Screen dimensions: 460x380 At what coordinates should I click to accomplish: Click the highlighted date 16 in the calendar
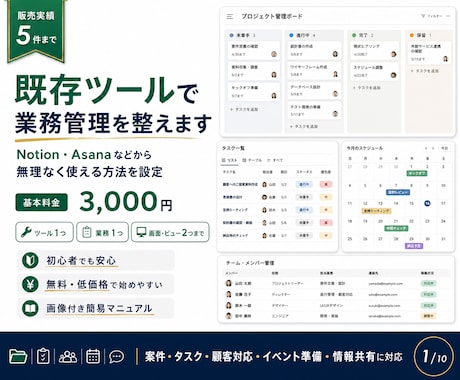pyautogui.click(x=427, y=203)
